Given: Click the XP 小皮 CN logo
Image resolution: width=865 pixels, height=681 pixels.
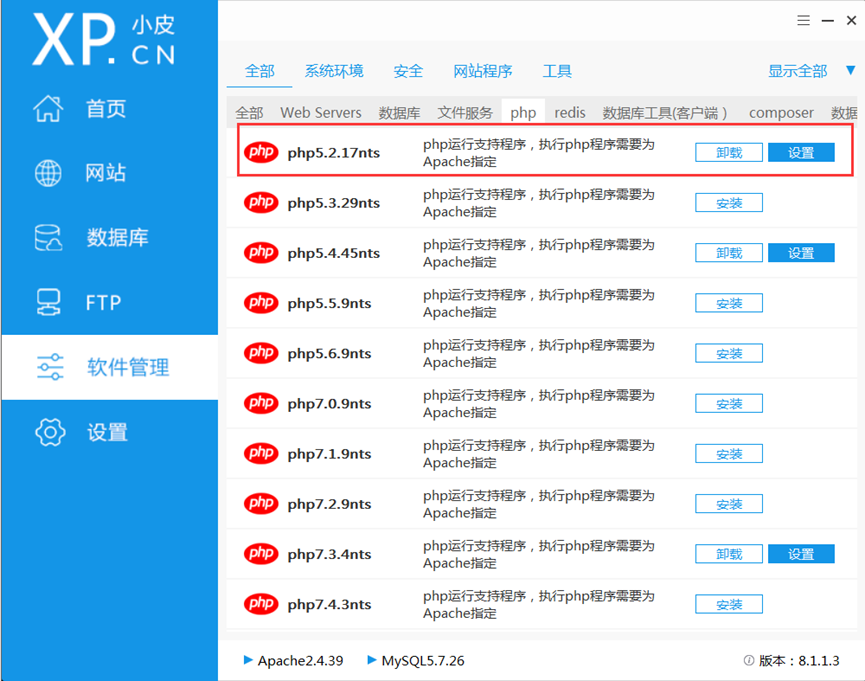Looking at the screenshot, I should (x=104, y=40).
